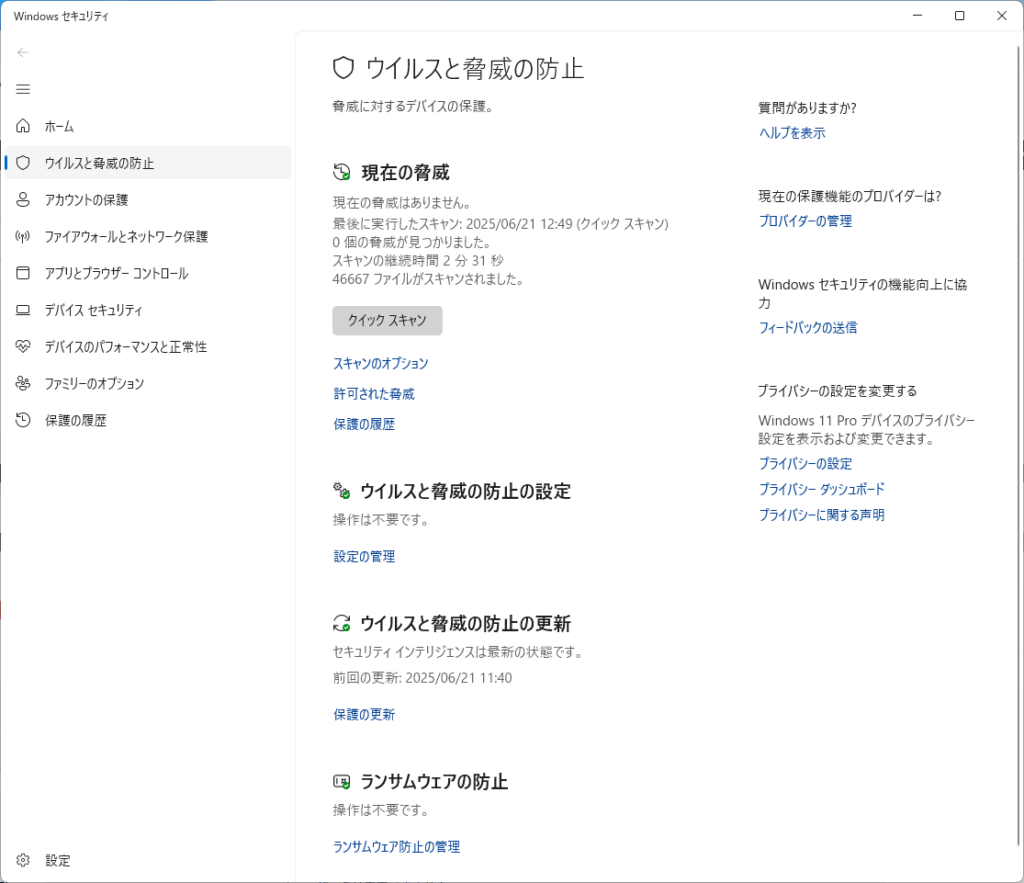
Task: Click the フィードバックの送信 link
Action: tap(807, 328)
